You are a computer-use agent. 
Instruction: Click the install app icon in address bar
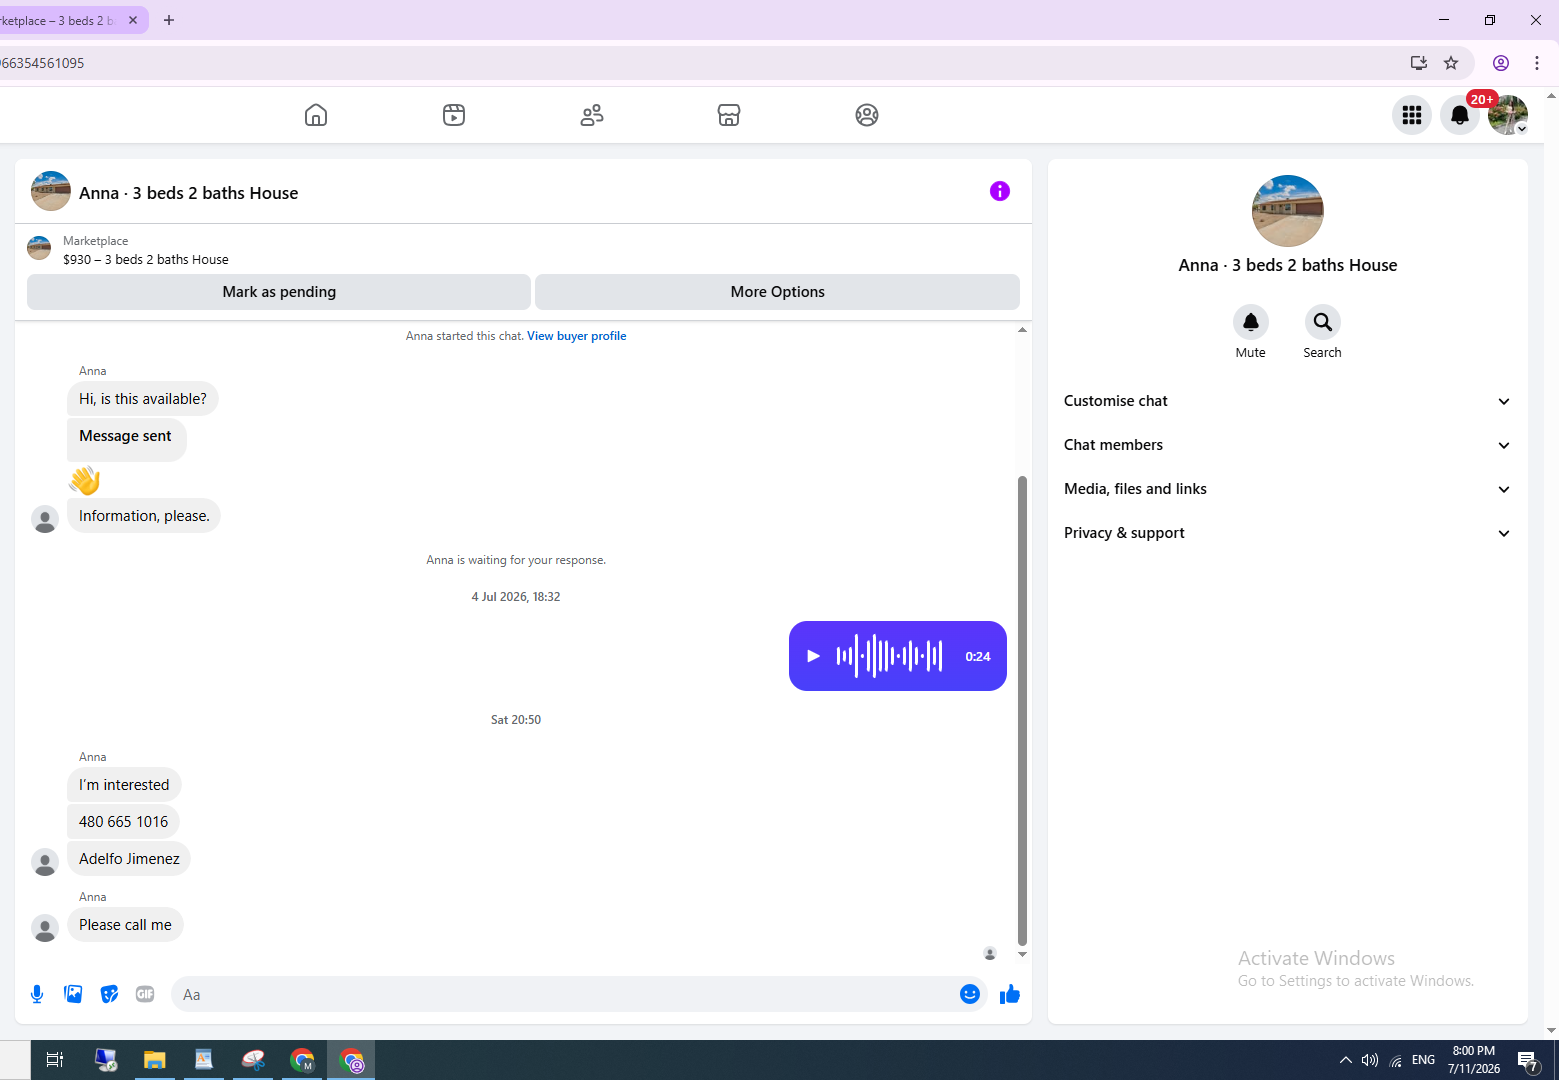pos(1419,63)
